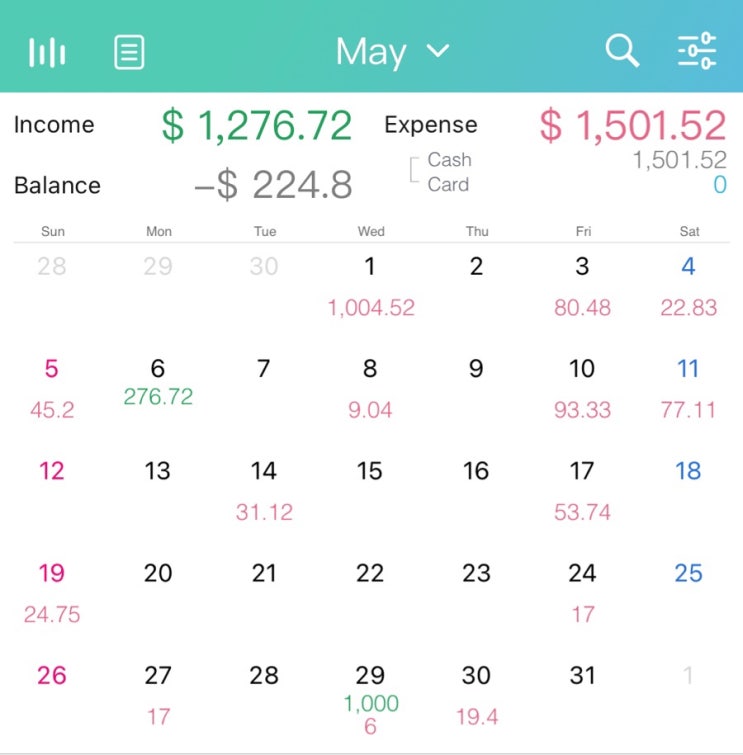
Task: Tap the search magnifier icon
Action: (622, 50)
